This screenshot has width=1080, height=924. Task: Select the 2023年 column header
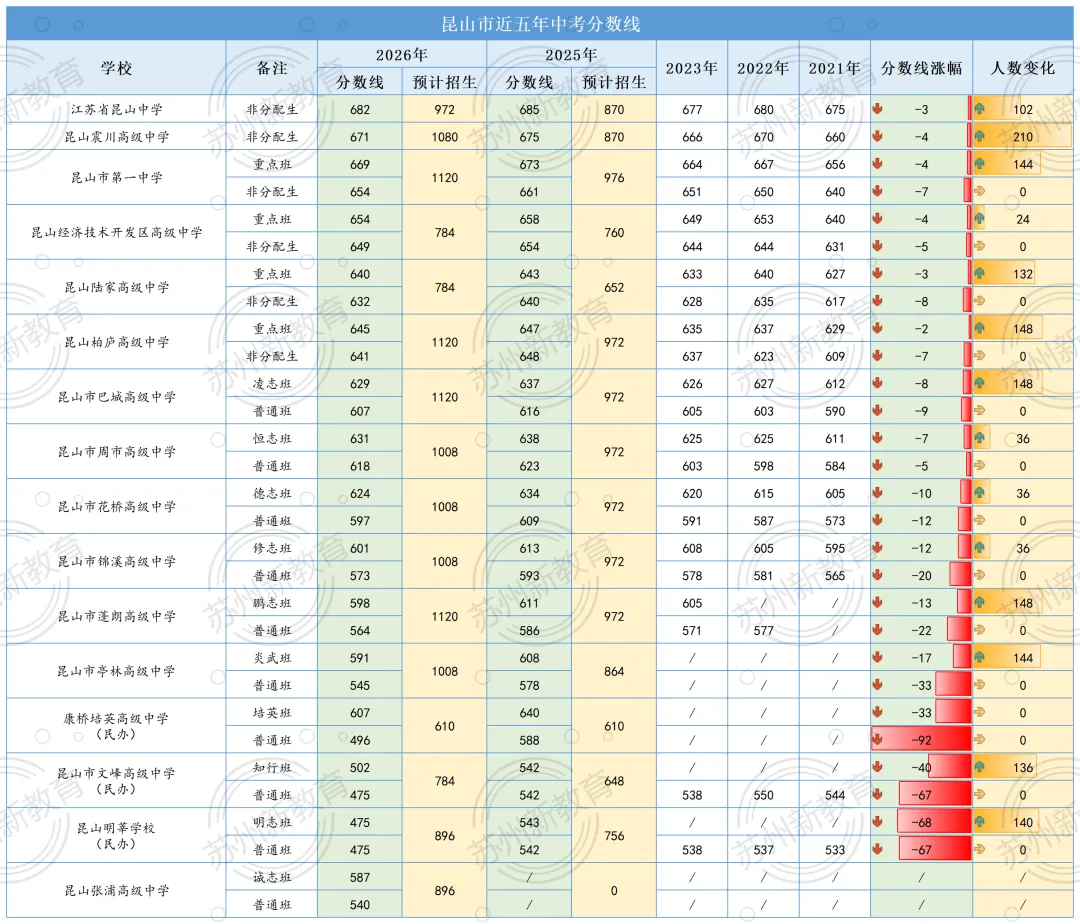692,68
